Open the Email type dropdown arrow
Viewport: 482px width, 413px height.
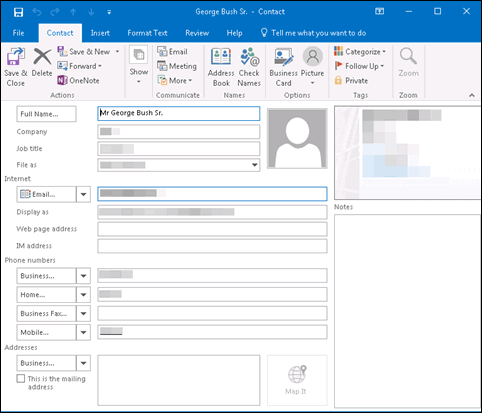point(83,194)
